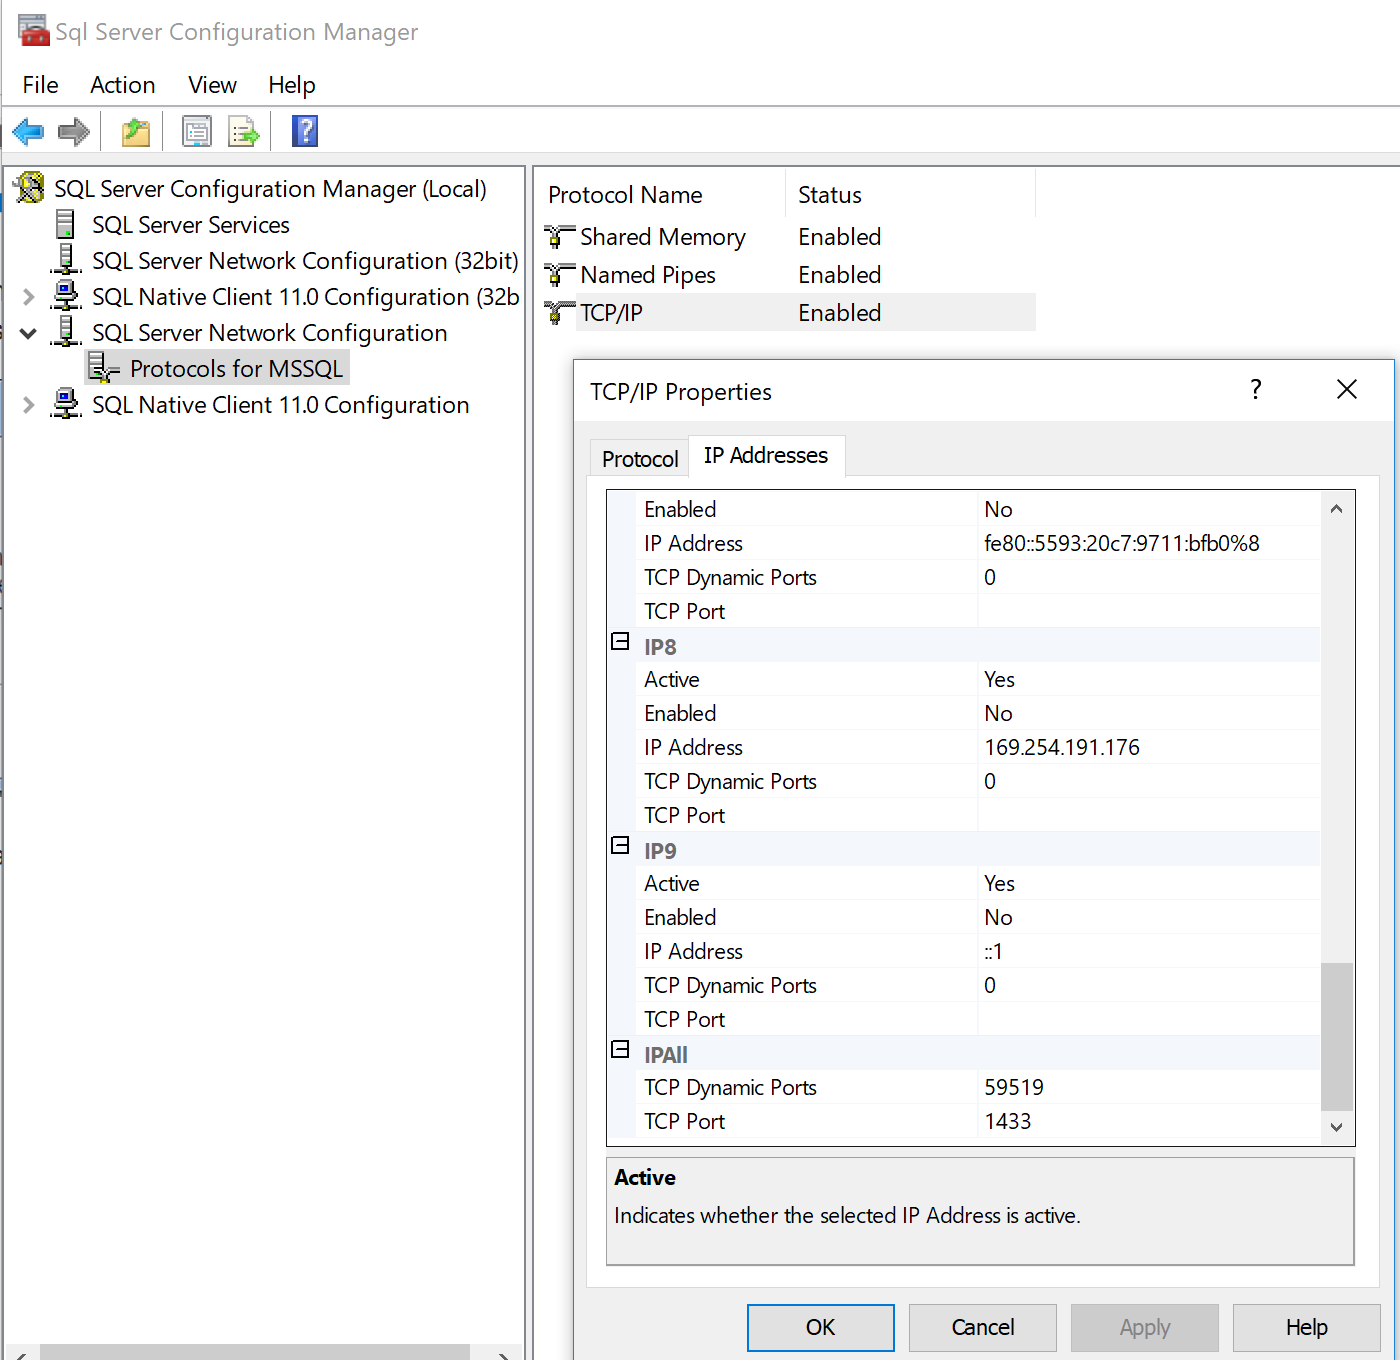Screen dimensions: 1400x1360
Task: Select the Named Pipes protocol row
Action: [647, 275]
